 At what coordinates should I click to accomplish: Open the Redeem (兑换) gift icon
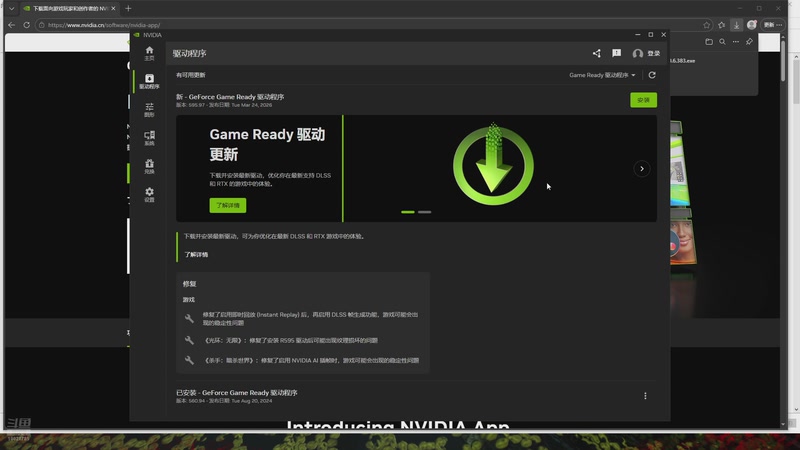149,166
